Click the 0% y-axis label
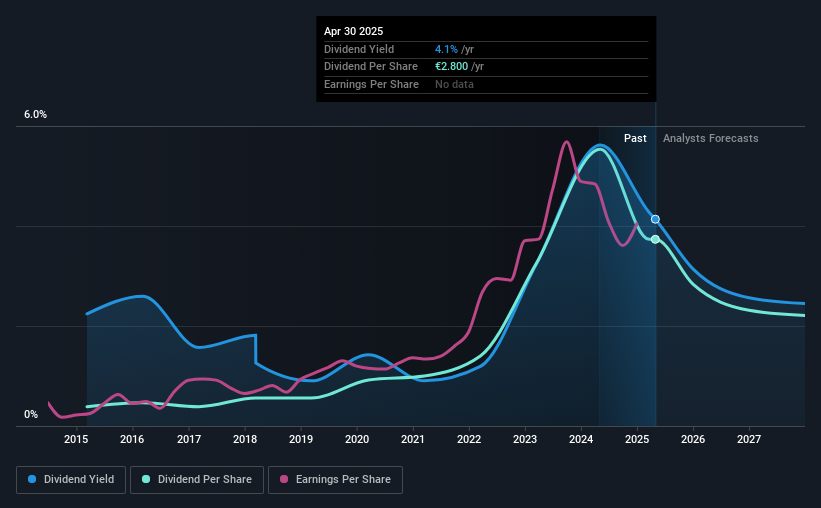Screen dimensions: 821x508 click(x=31, y=414)
